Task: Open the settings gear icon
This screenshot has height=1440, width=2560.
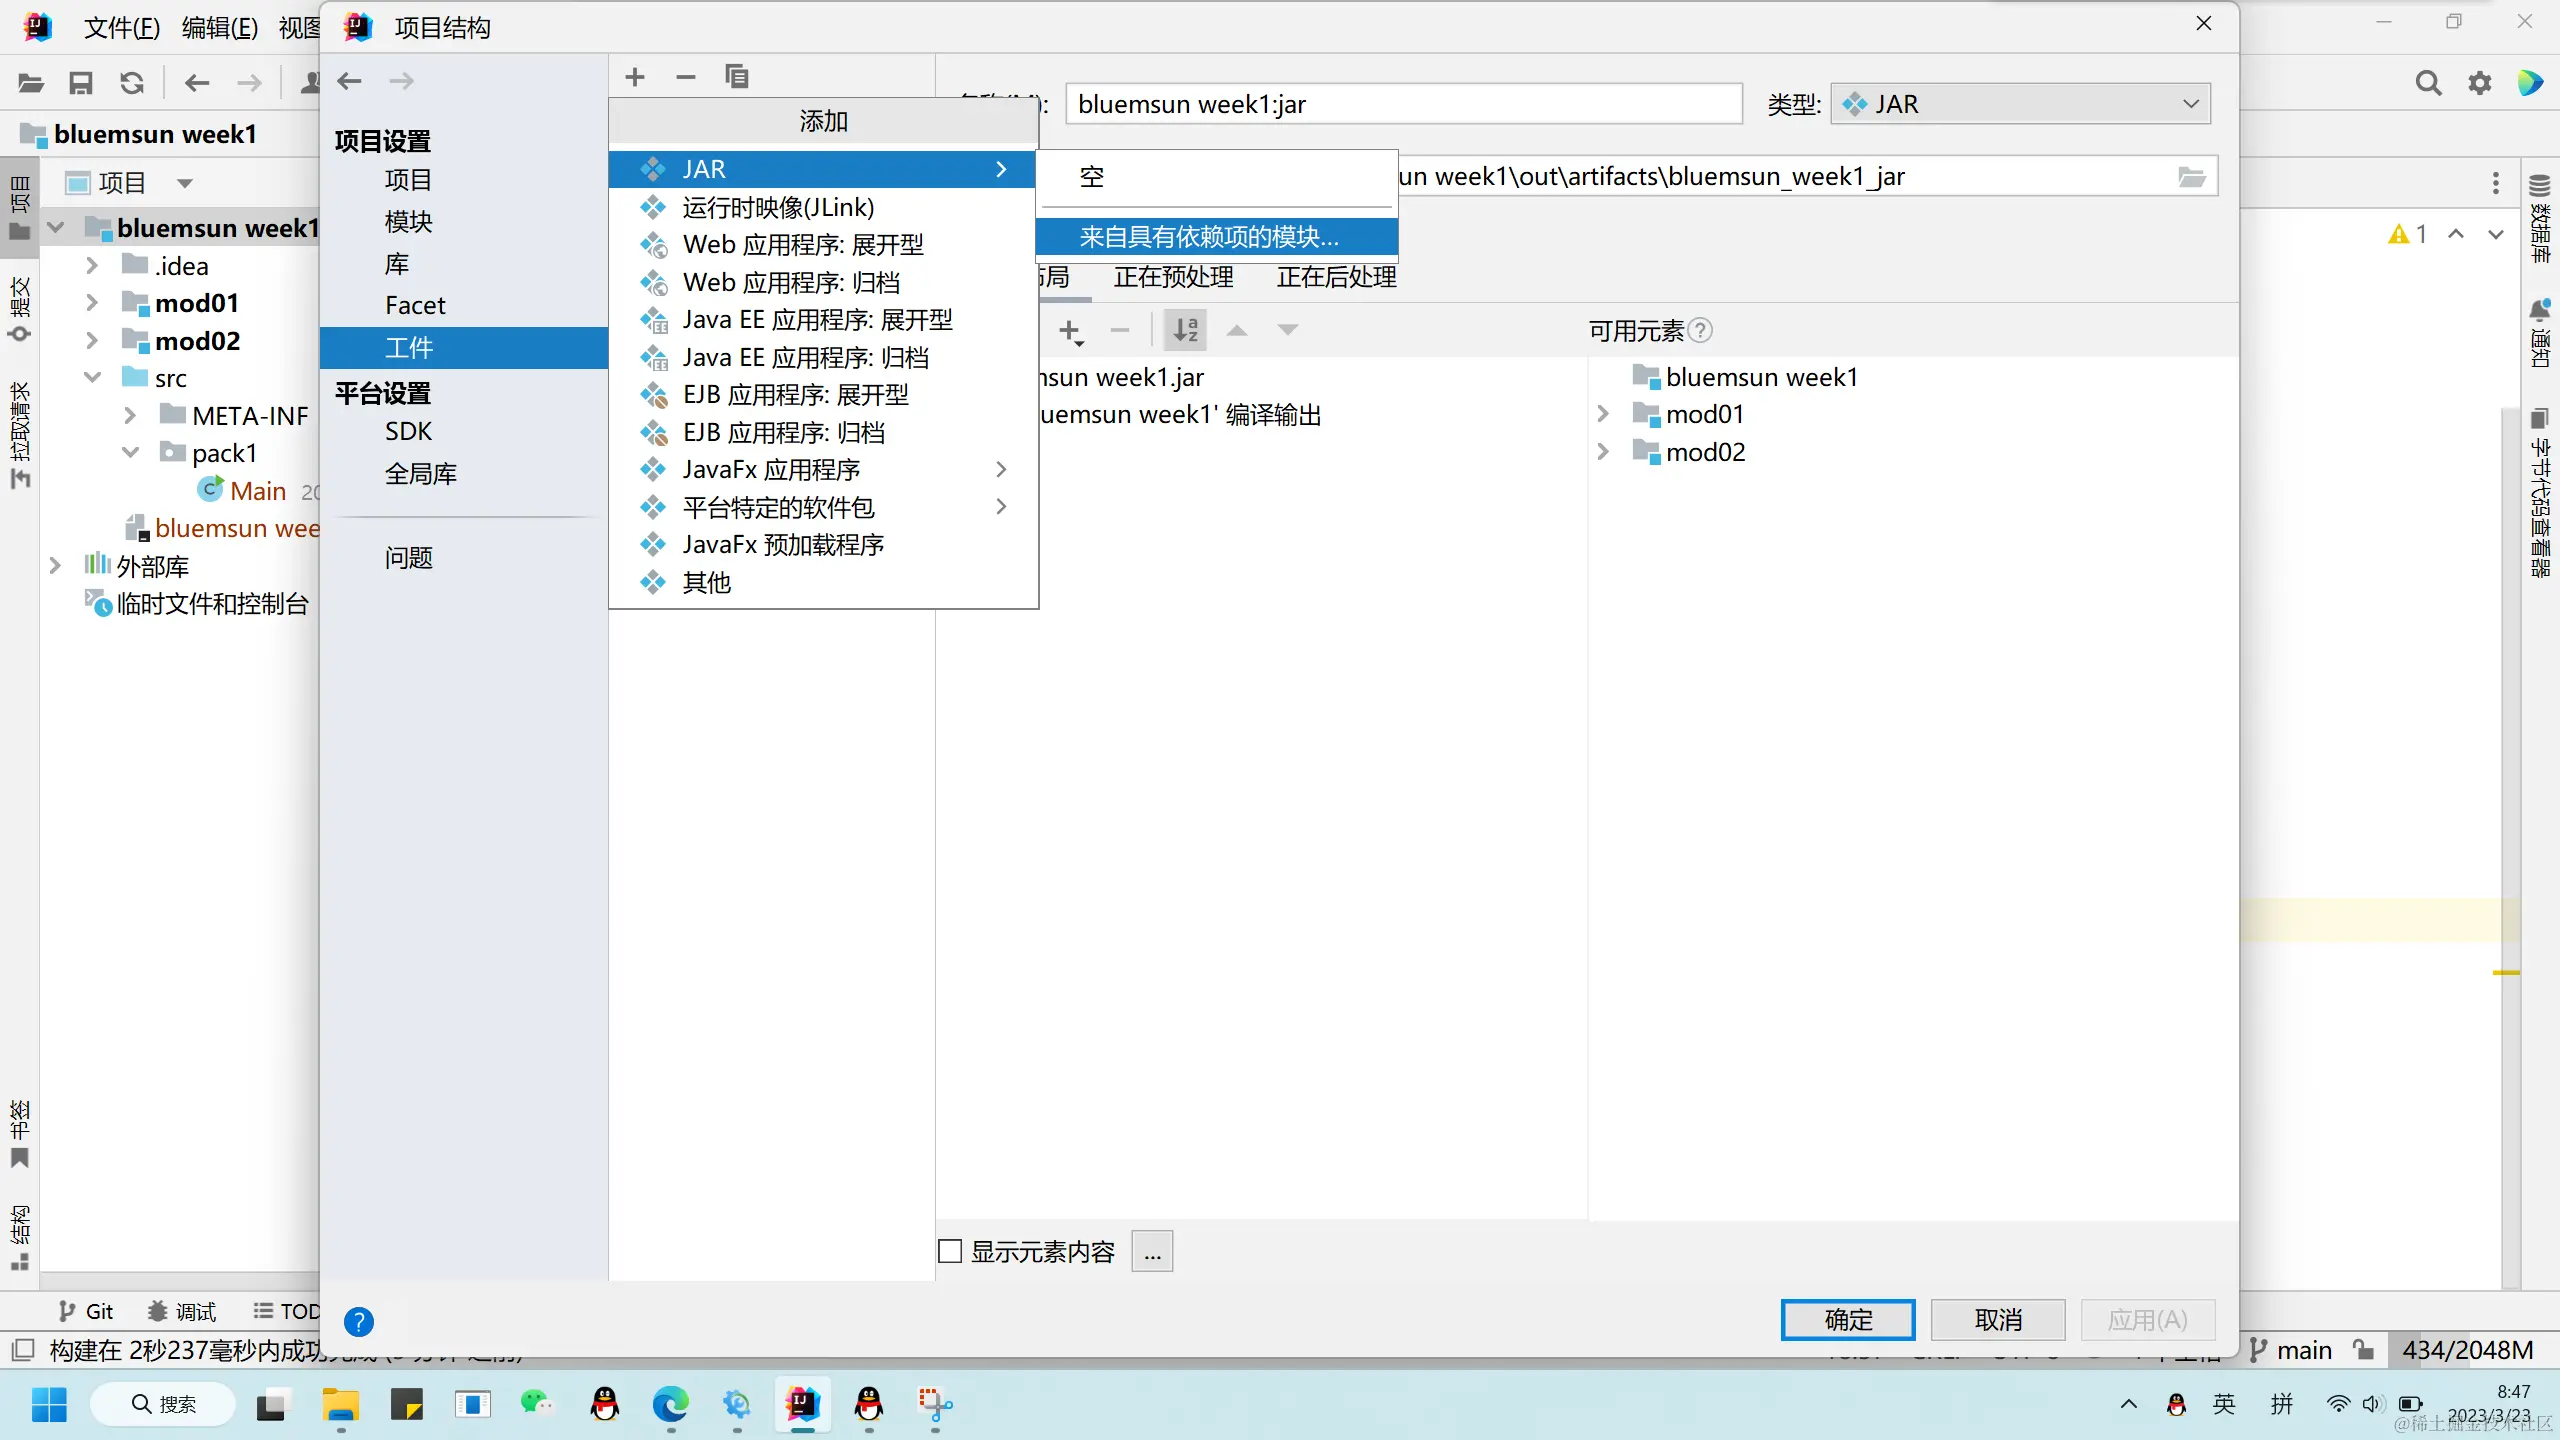Action: (x=2480, y=83)
